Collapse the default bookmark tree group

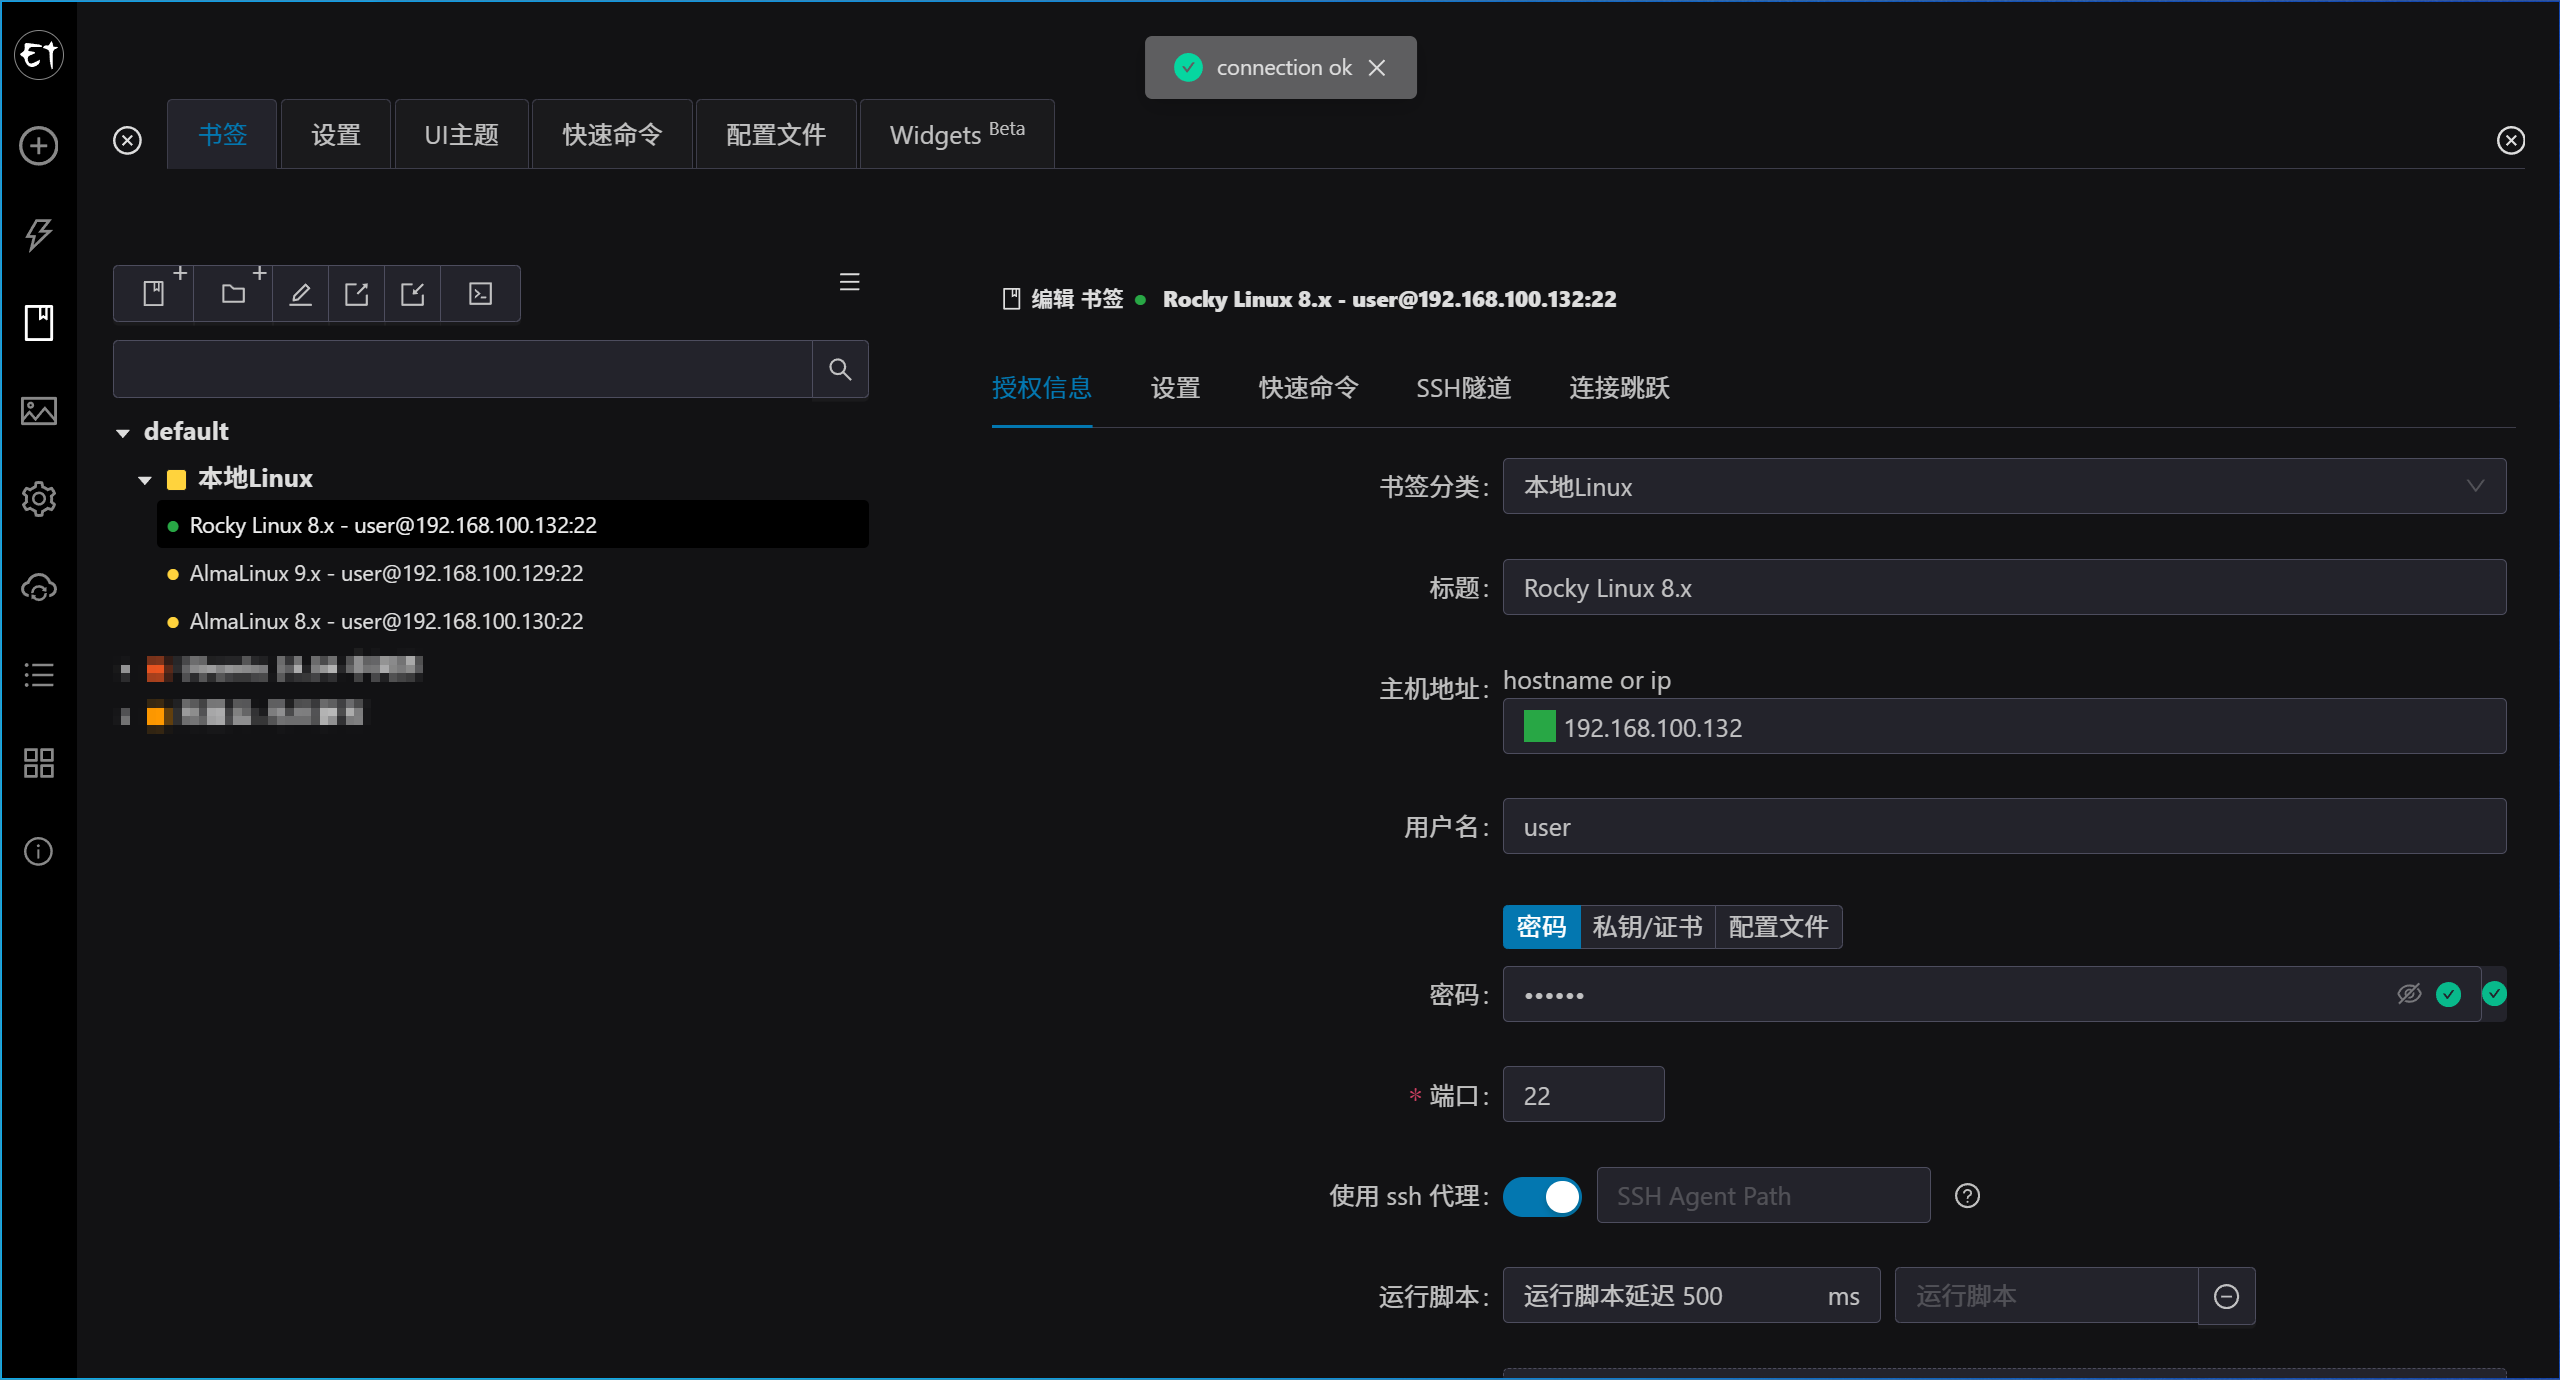(123, 433)
